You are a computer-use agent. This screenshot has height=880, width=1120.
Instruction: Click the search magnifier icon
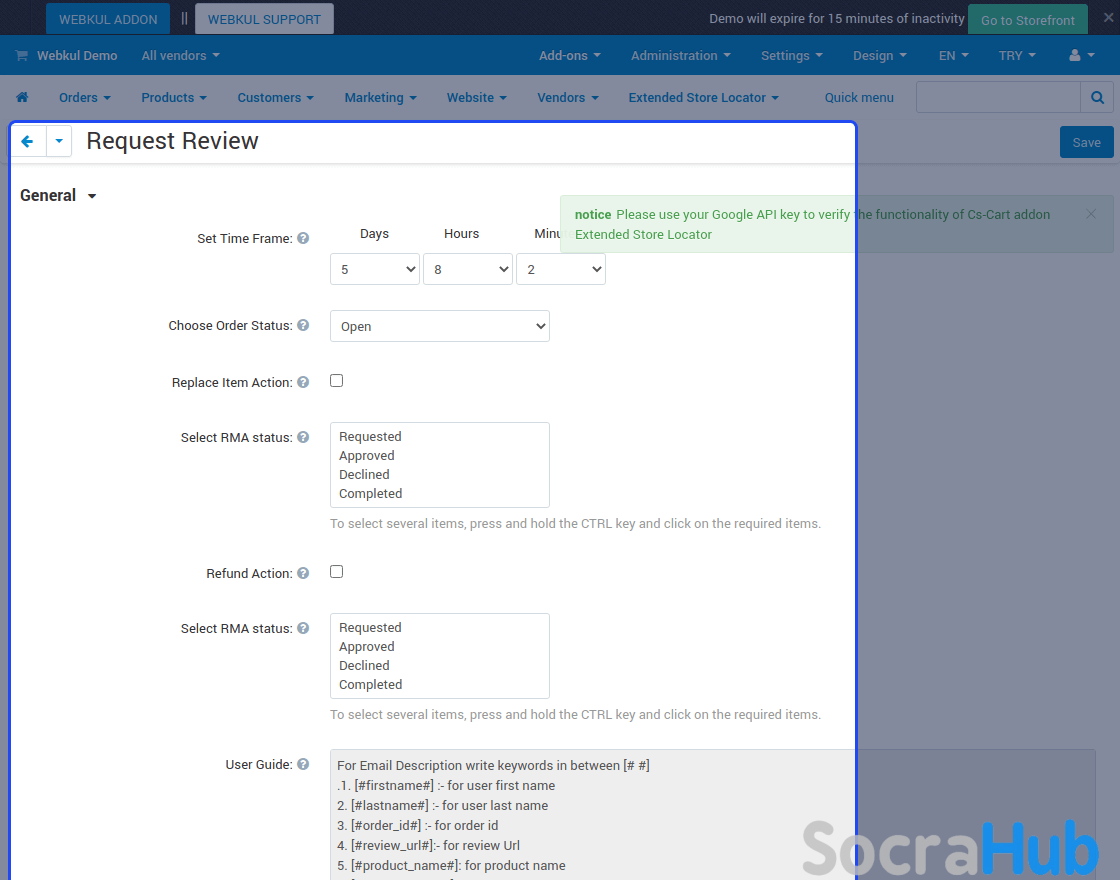click(x=1097, y=98)
